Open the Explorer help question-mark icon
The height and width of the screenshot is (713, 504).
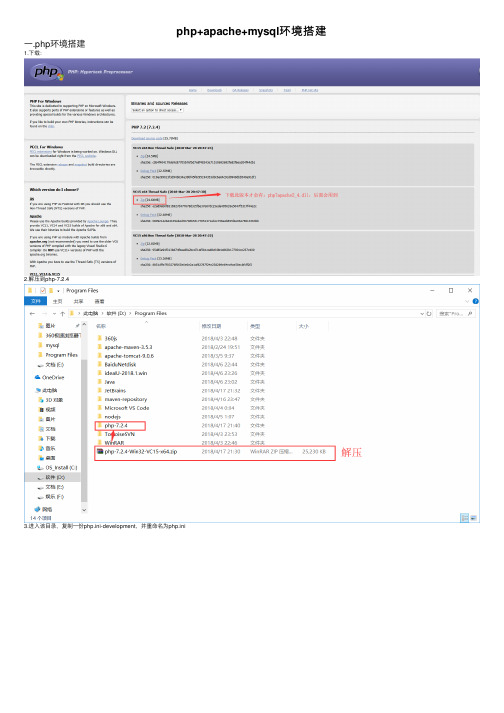point(475,301)
